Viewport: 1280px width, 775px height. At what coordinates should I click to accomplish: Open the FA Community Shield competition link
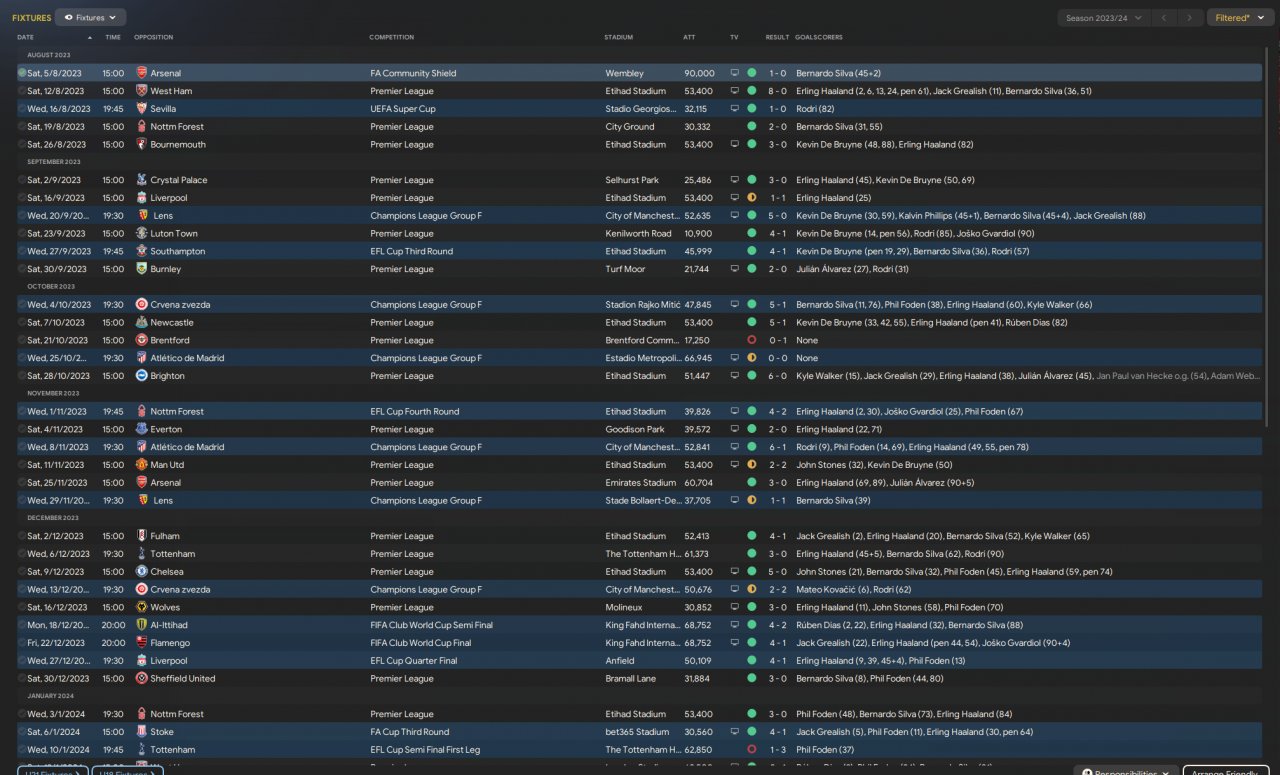click(x=413, y=73)
